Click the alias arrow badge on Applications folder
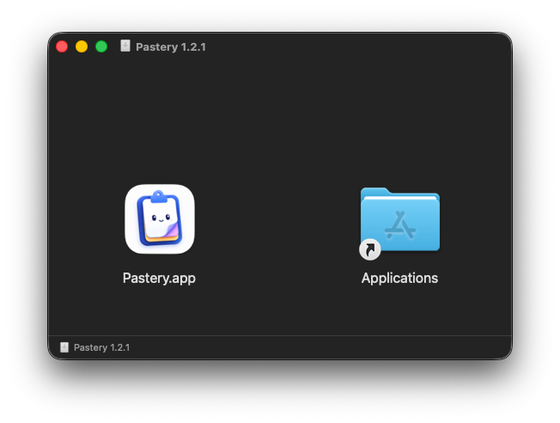560x423 pixels. click(370, 249)
